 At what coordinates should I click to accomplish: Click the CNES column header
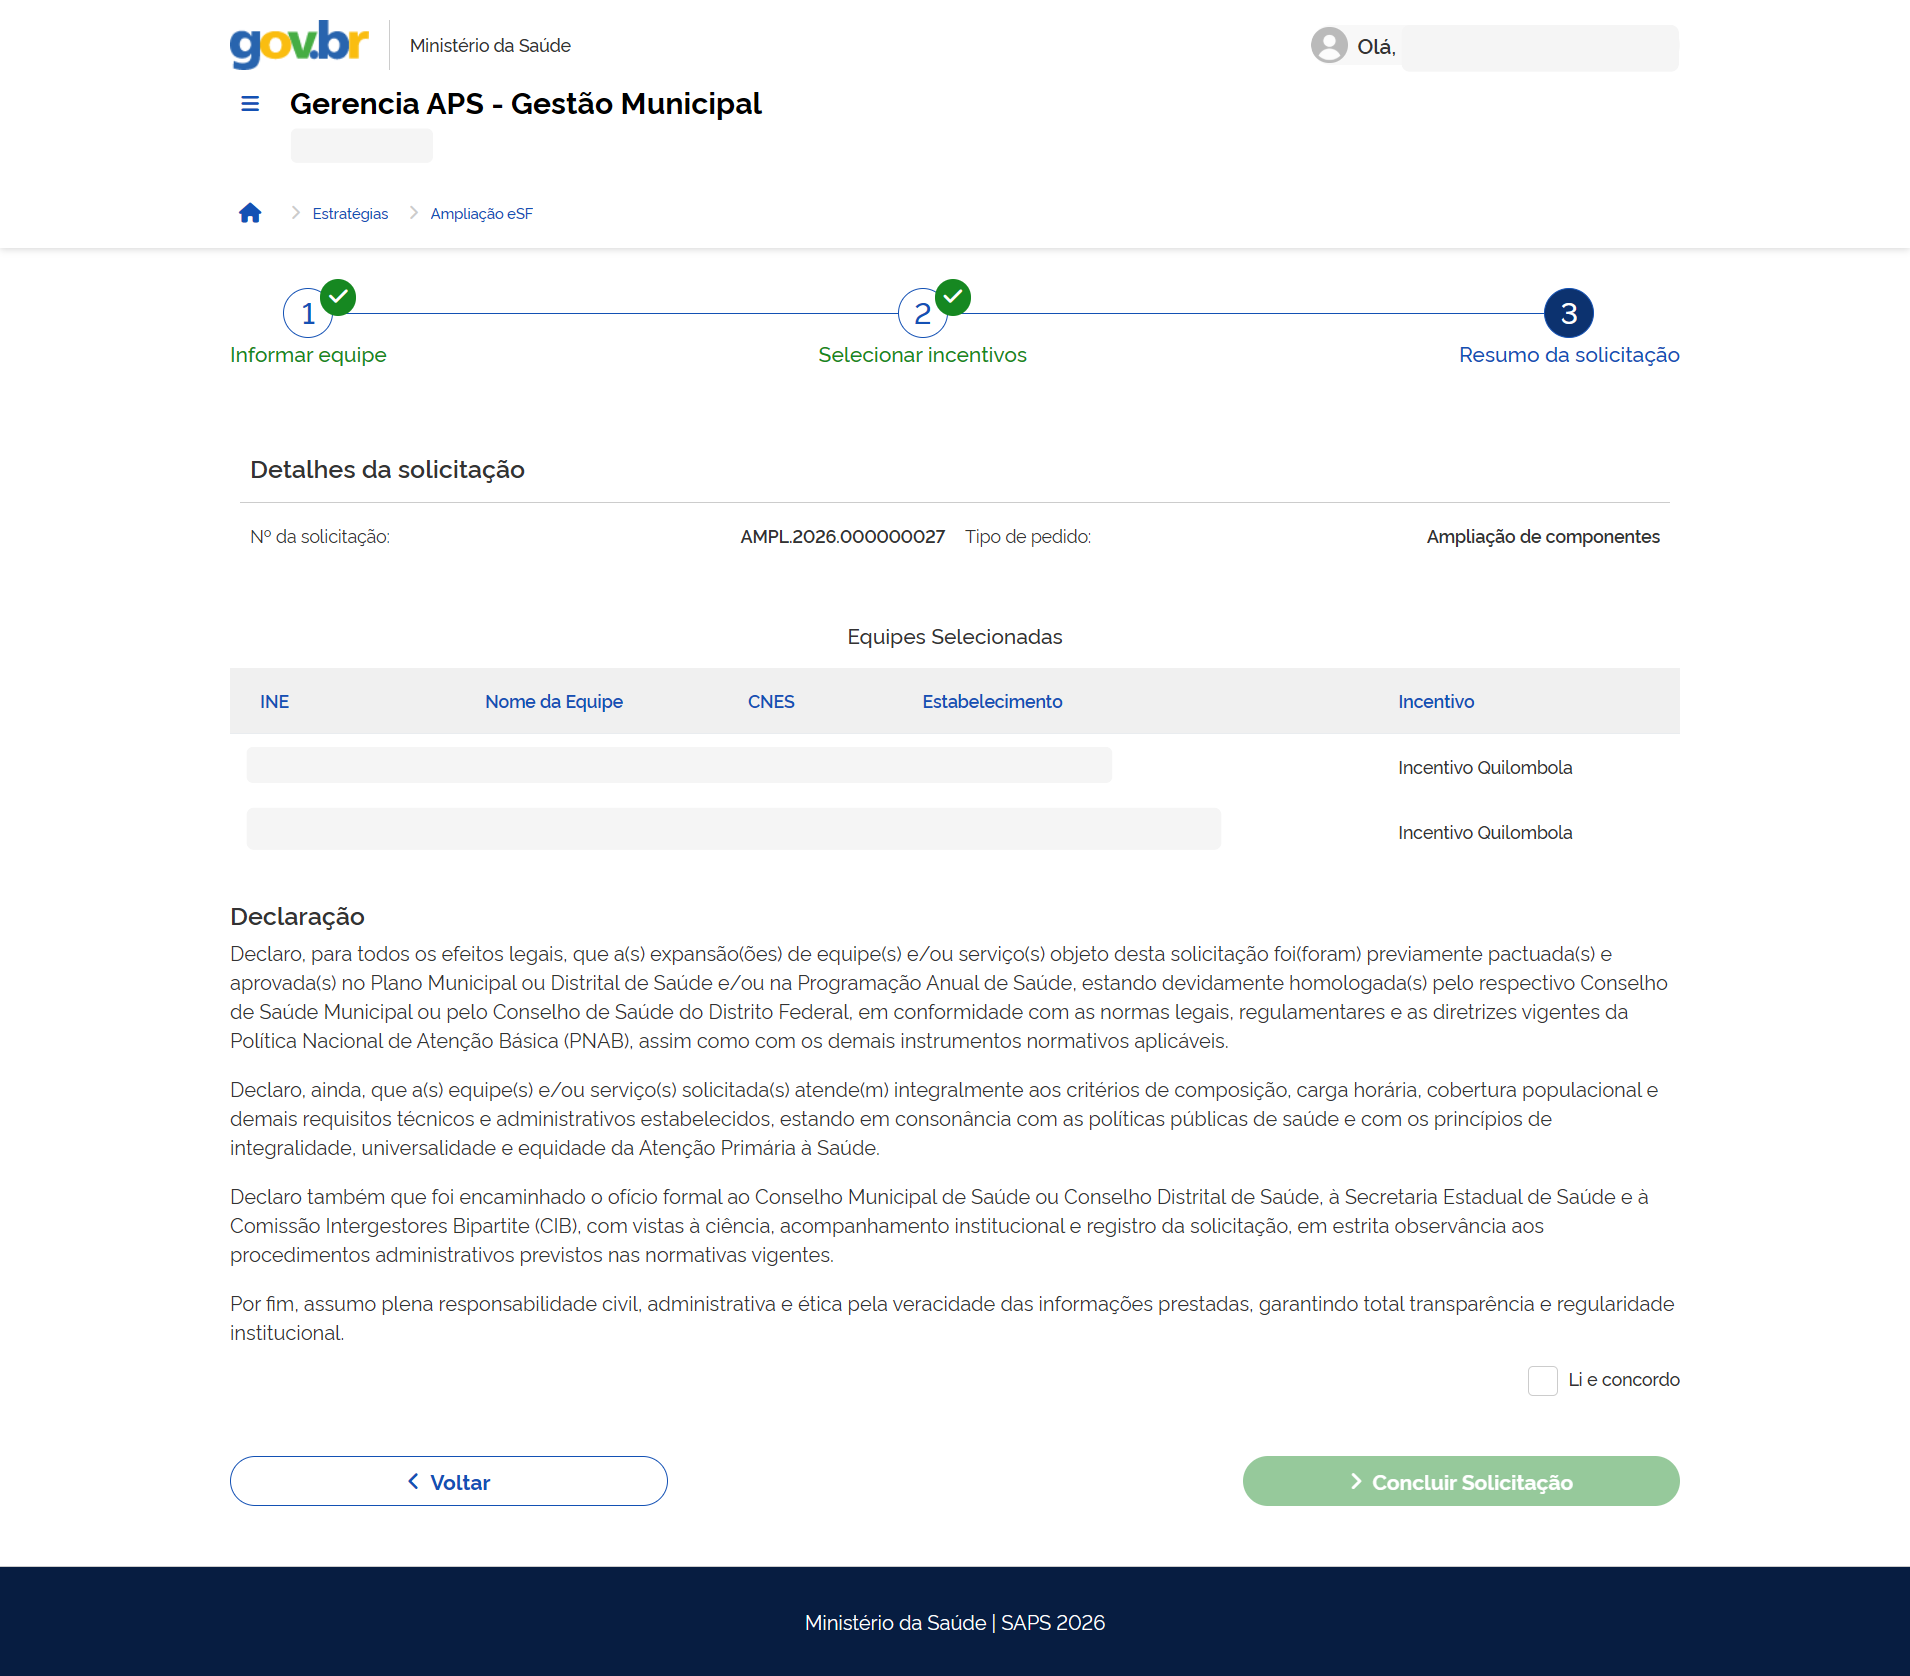[x=770, y=702]
